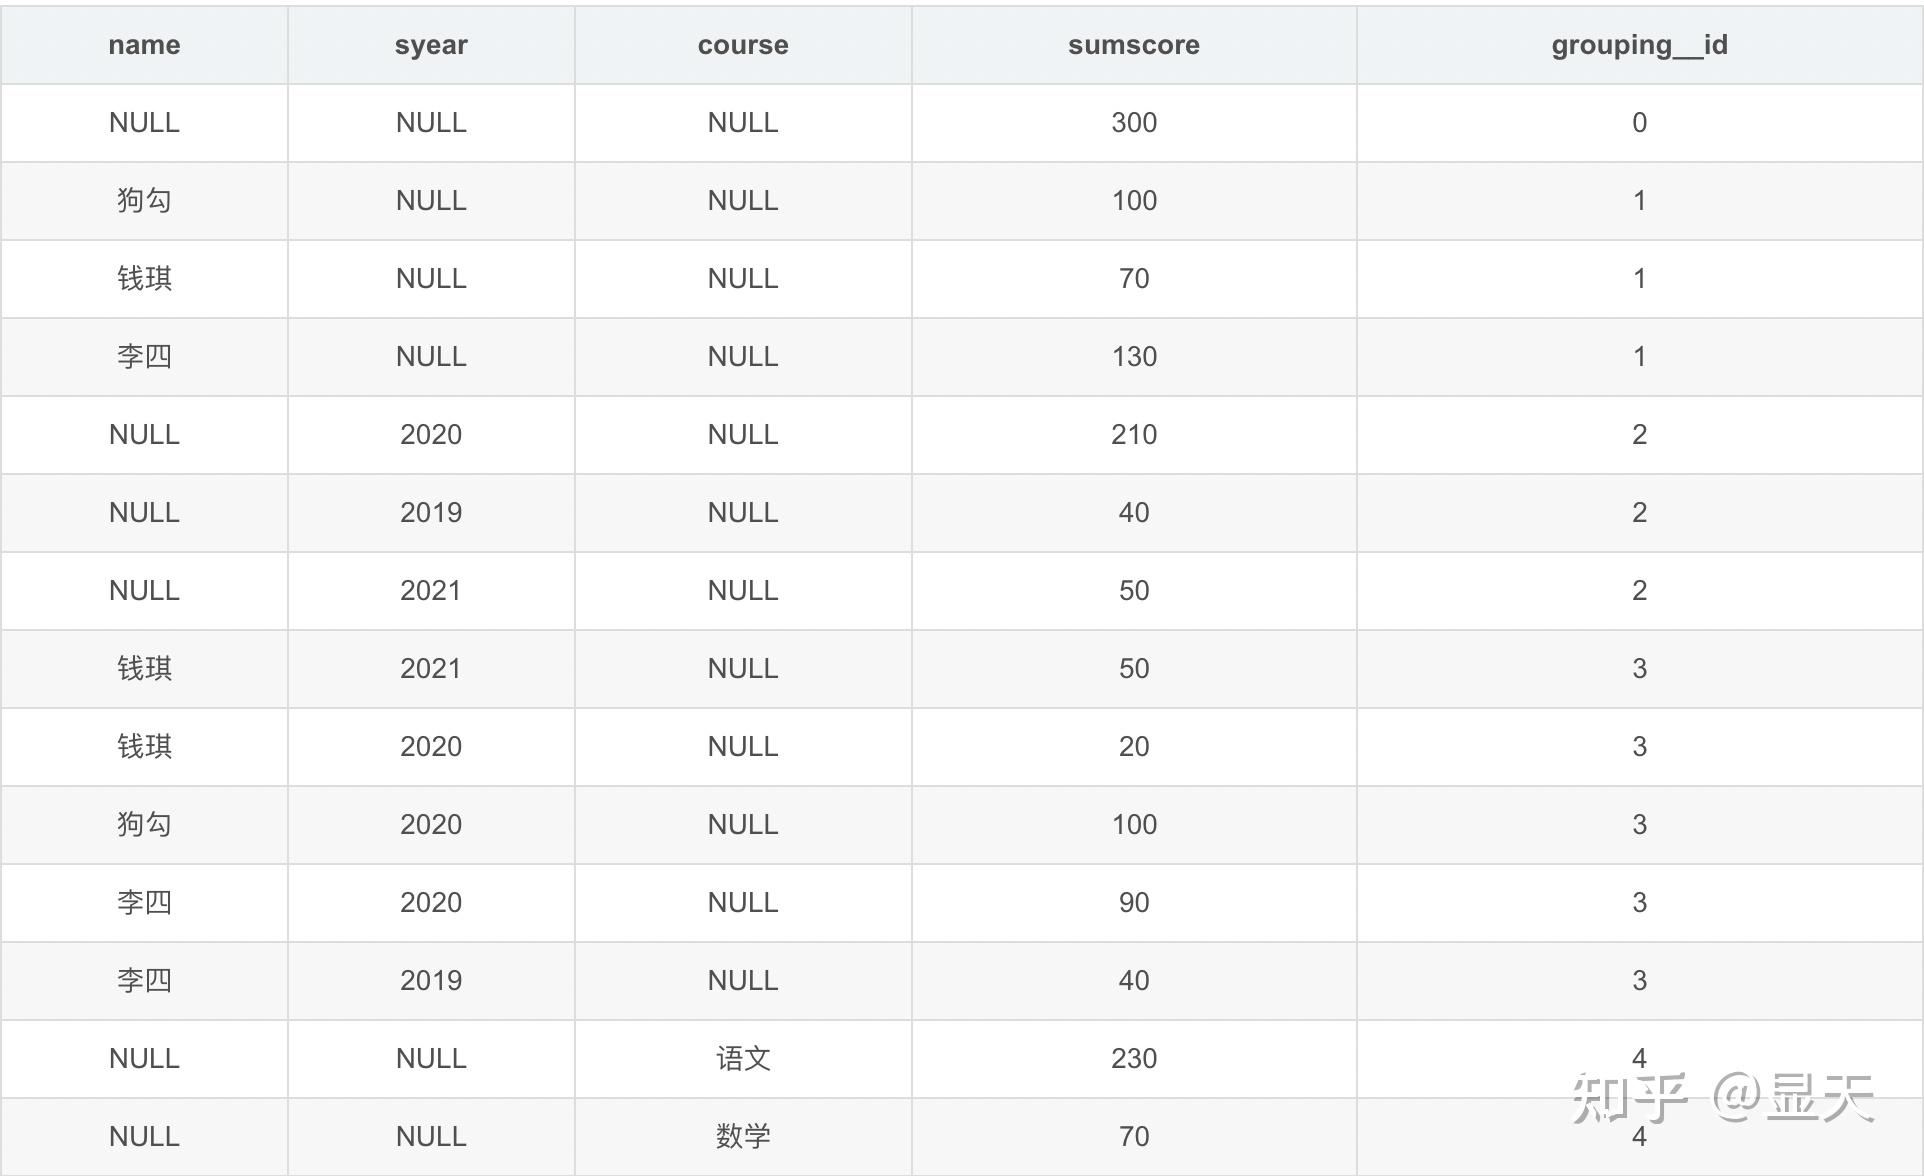The image size is (1924, 1176).
Task: Click the course cell 数学
Action: [743, 1137]
